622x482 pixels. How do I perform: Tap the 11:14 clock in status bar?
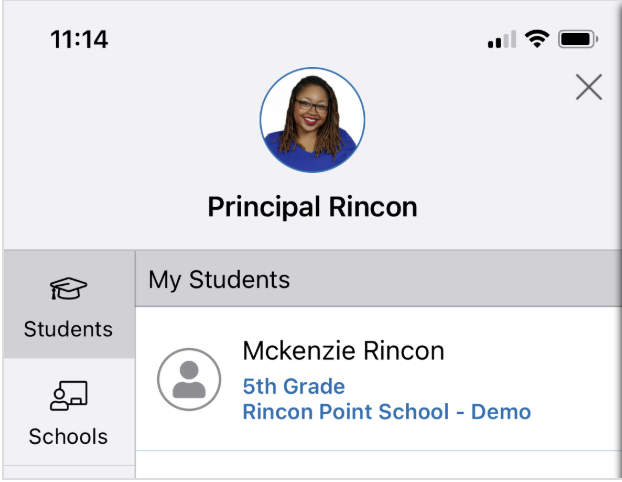[x=79, y=40]
